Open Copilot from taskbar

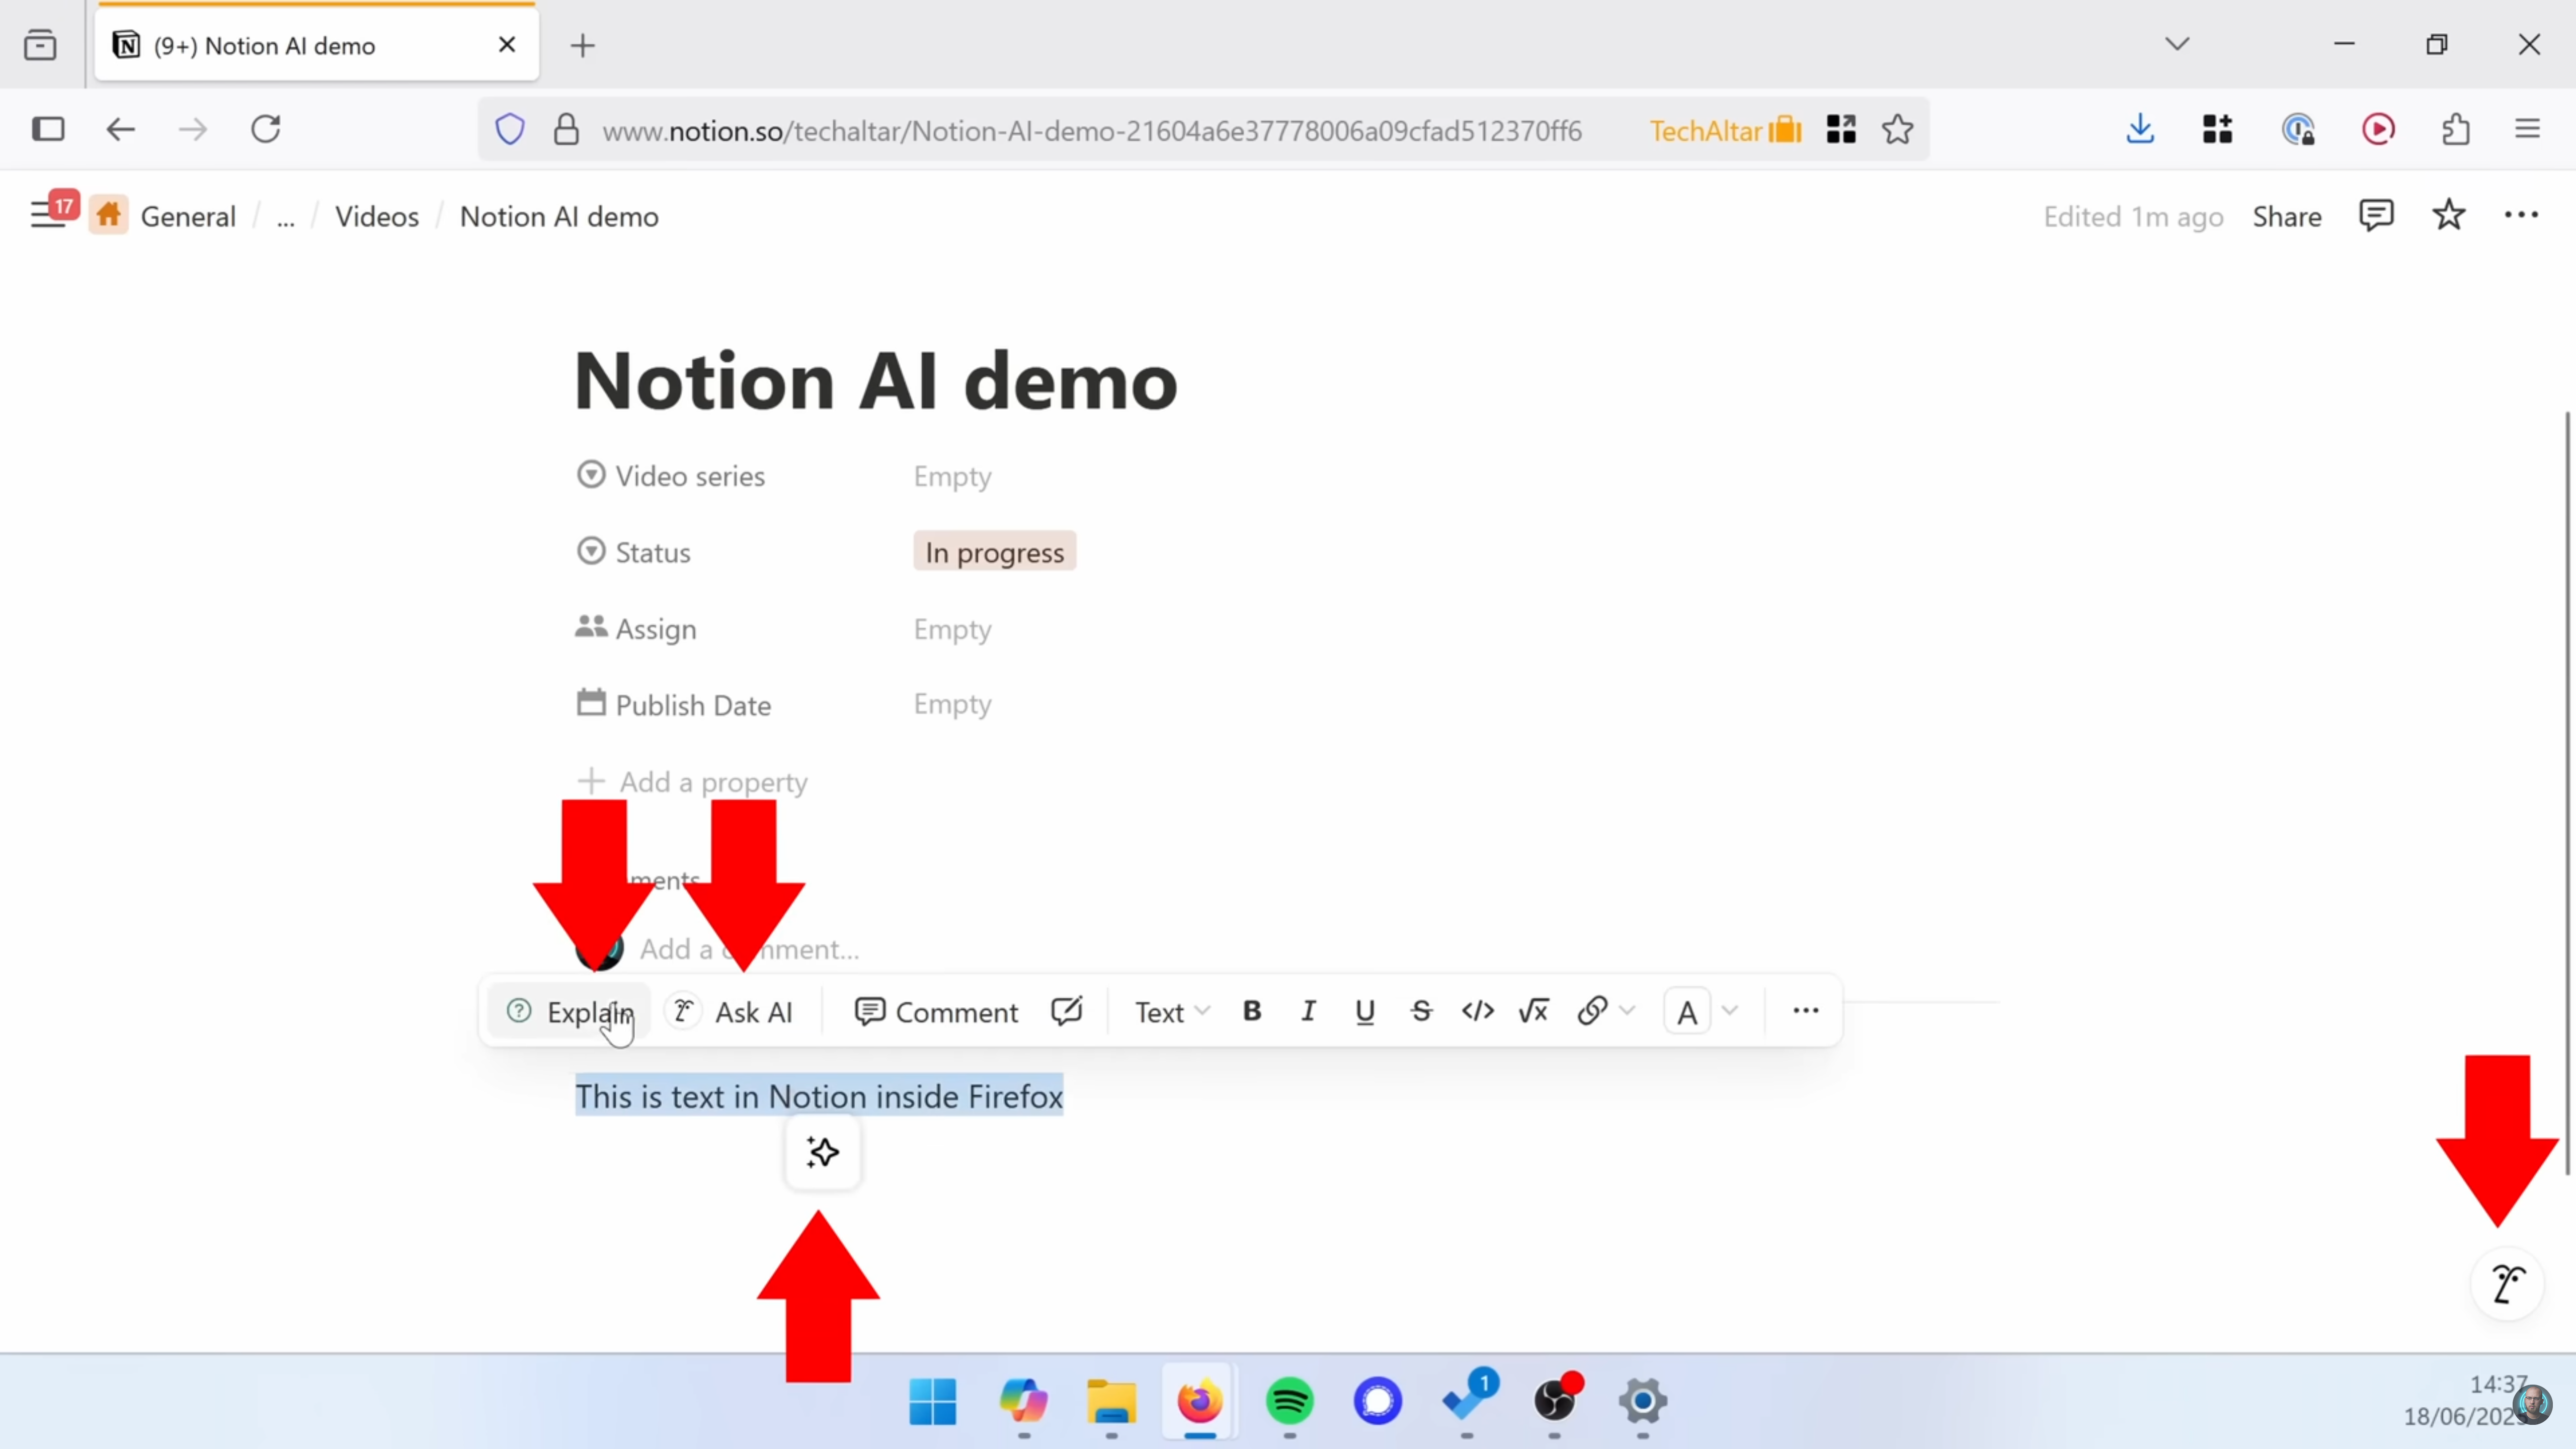click(x=1023, y=1401)
